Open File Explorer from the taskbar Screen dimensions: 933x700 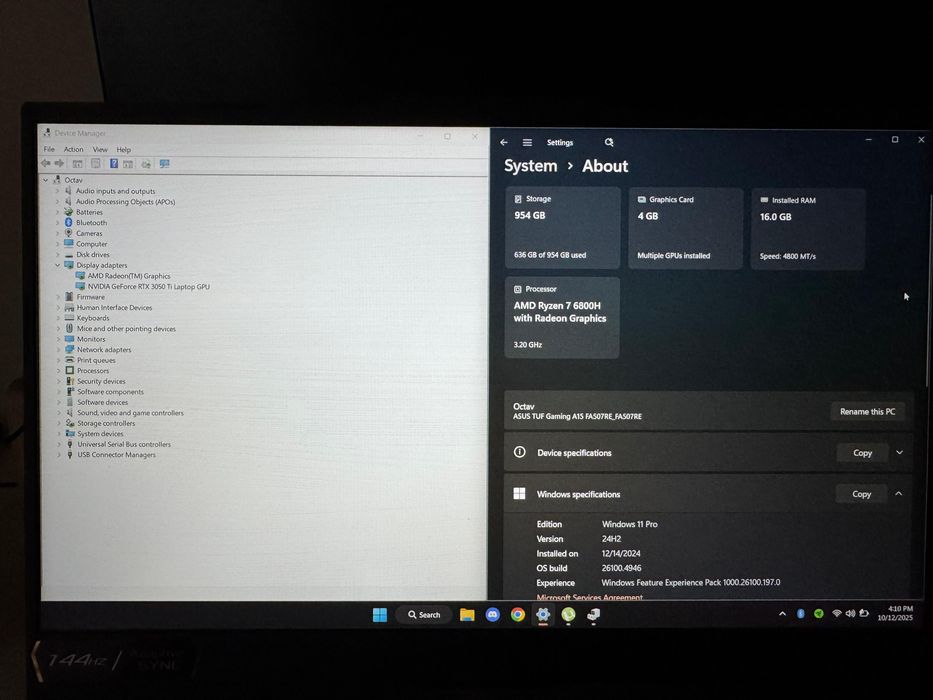tap(467, 615)
